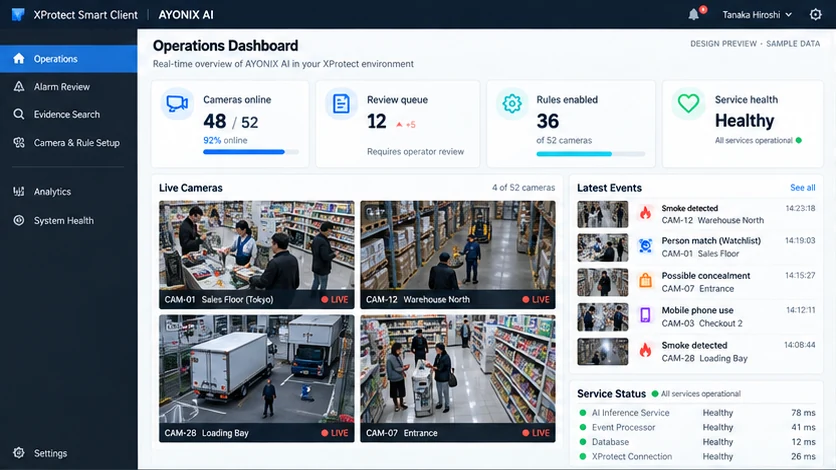Click the 48 cameras online value
This screenshot has height=470, width=836.
[215, 121]
